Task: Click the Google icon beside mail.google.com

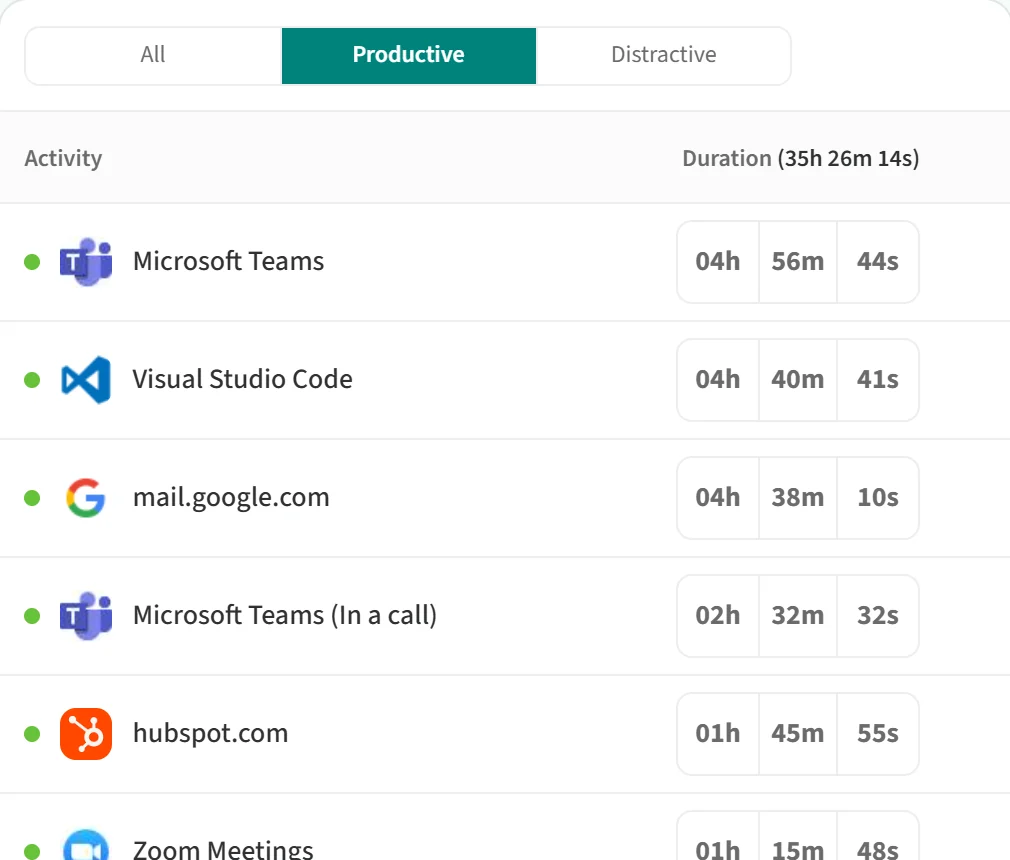Action: click(x=86, y=497)
